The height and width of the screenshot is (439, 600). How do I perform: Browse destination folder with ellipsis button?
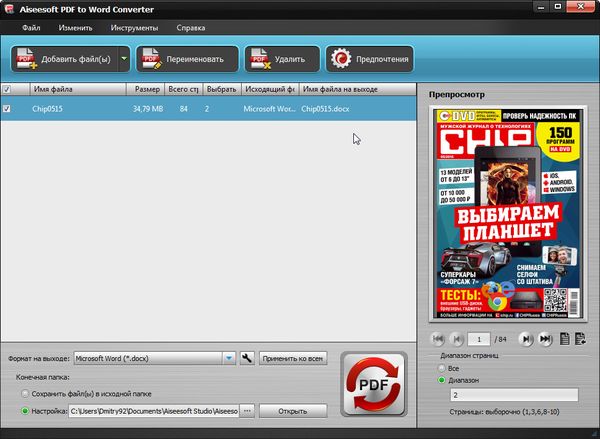click(x=247, y=411)
